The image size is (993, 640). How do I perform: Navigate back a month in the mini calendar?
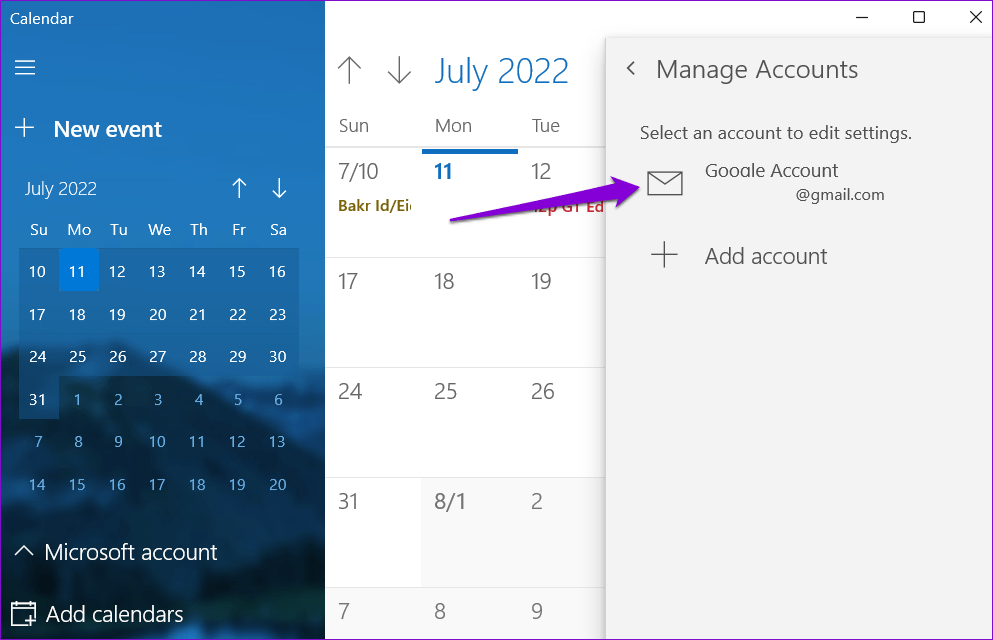pos(239,188)
